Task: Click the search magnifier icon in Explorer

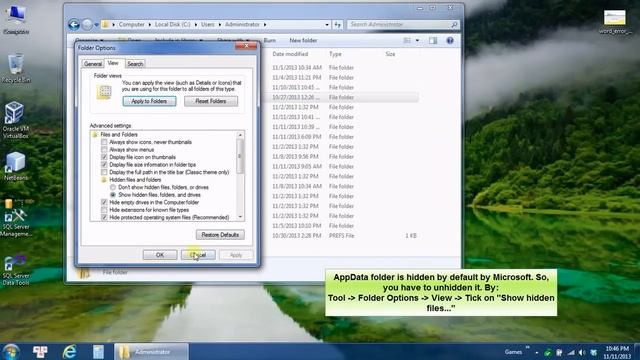Action: click(454, 24)
